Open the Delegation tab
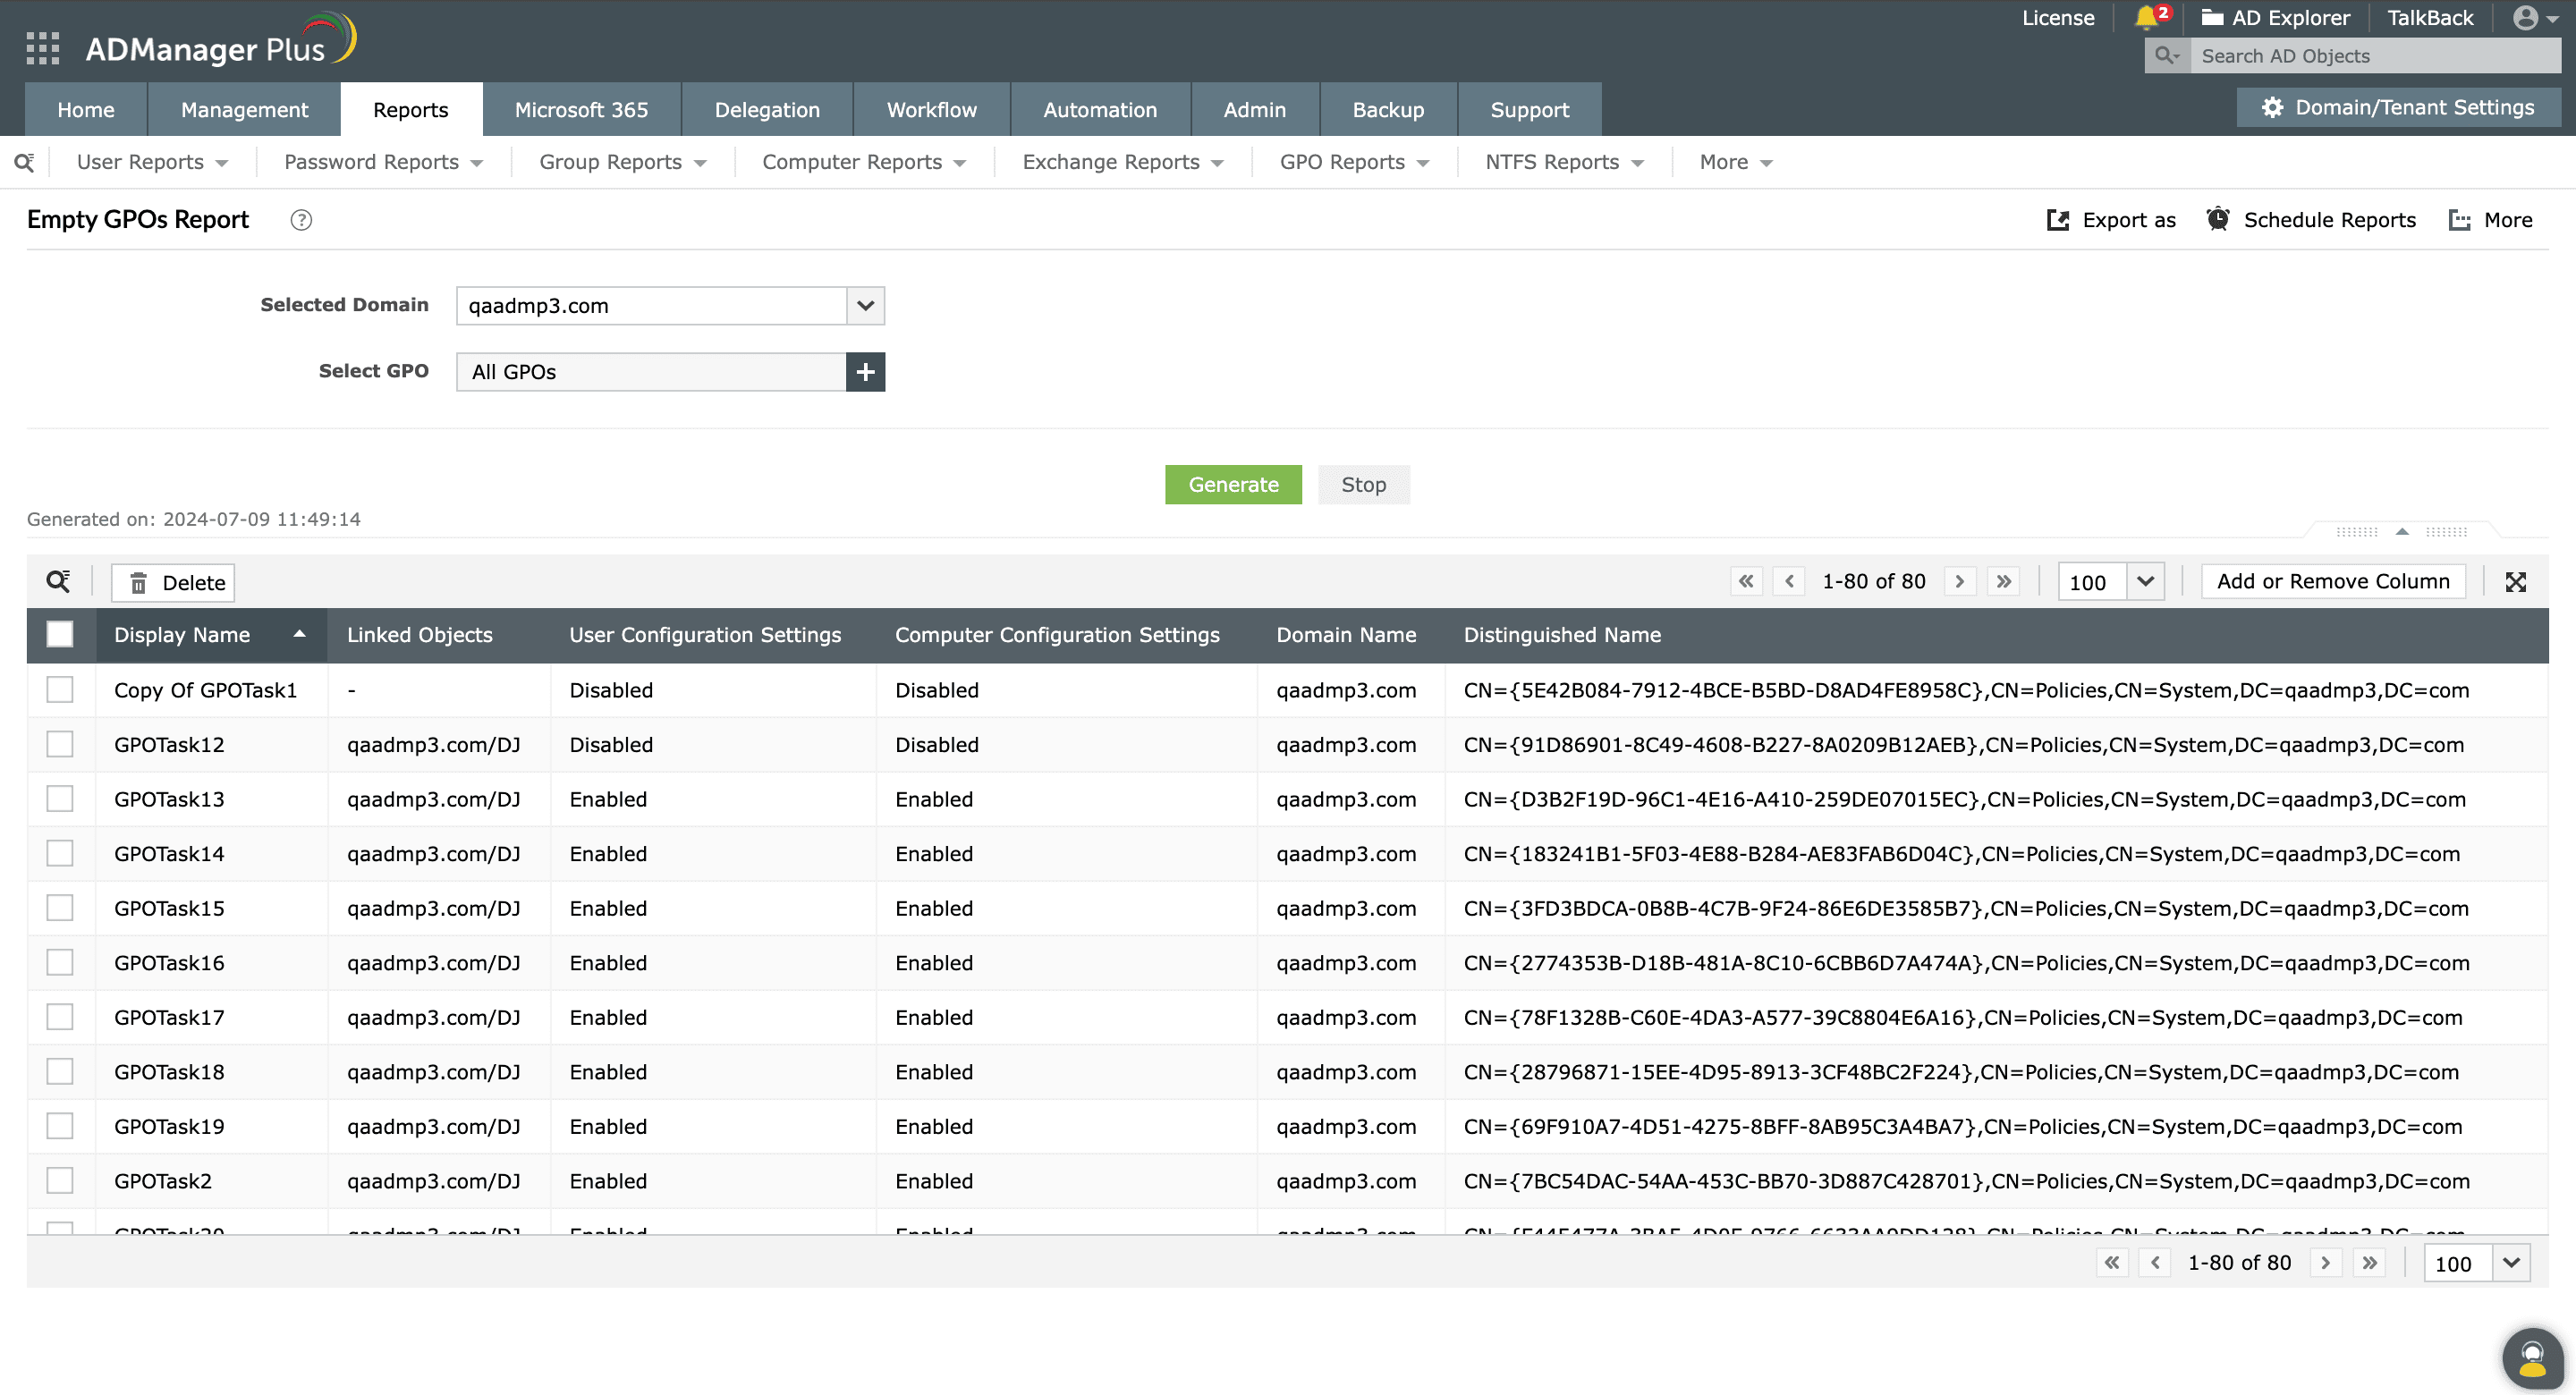The height and width of the screenshot is (1395, 2576). (x=766, y=110)
